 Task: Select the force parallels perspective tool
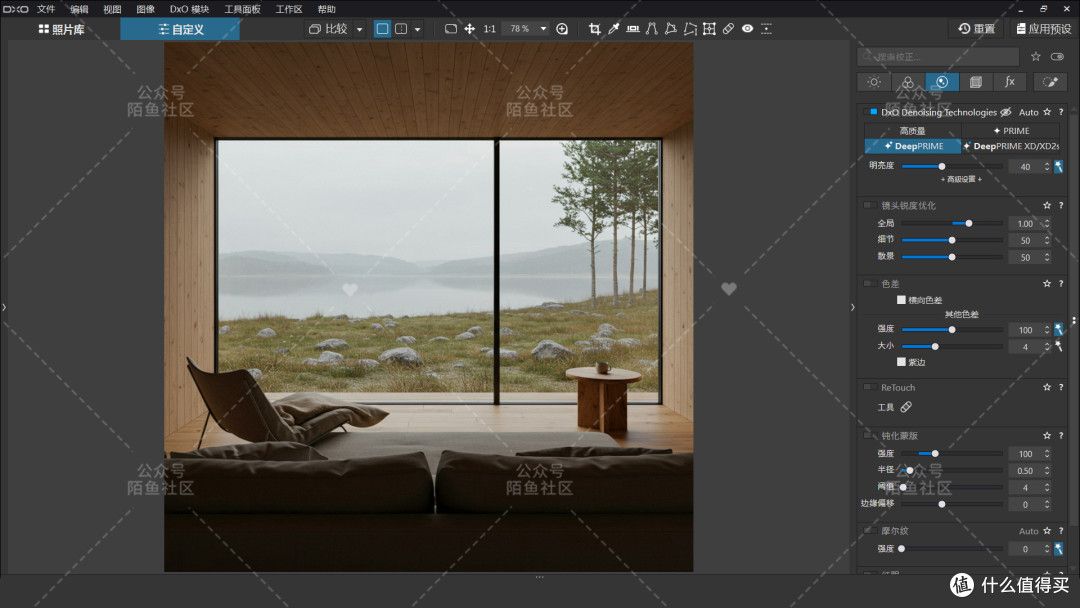point(652,29)
